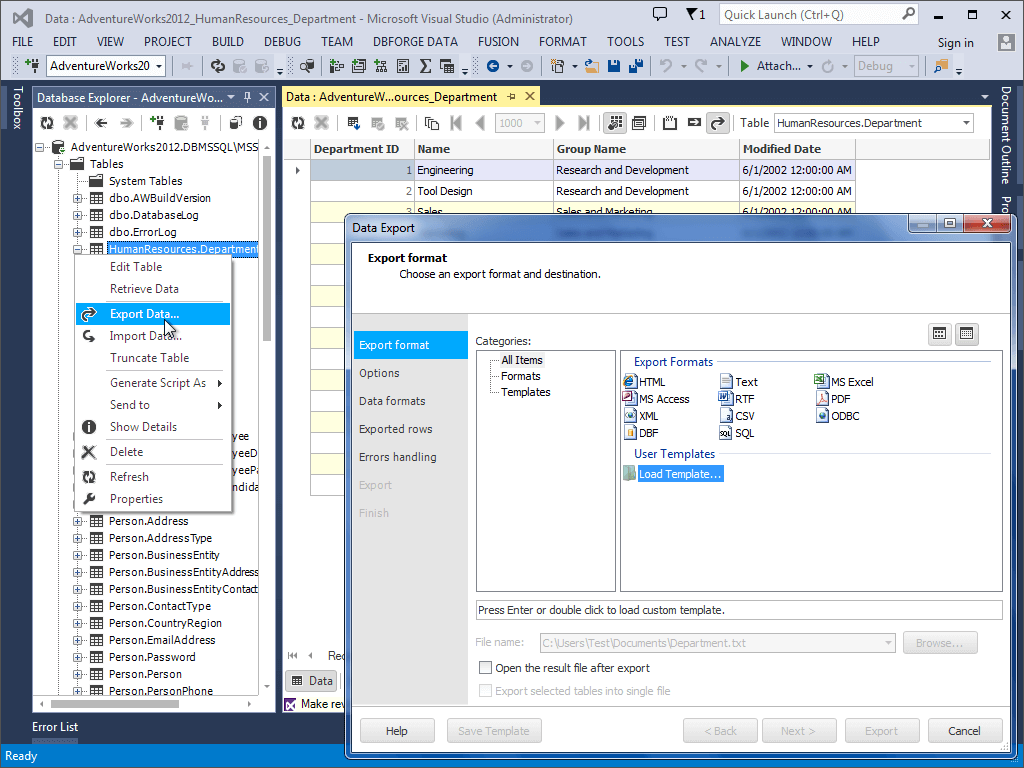Screen dimensions: 1024x768
Task: Click Edit Table in context menu
Action: (153, 266)
